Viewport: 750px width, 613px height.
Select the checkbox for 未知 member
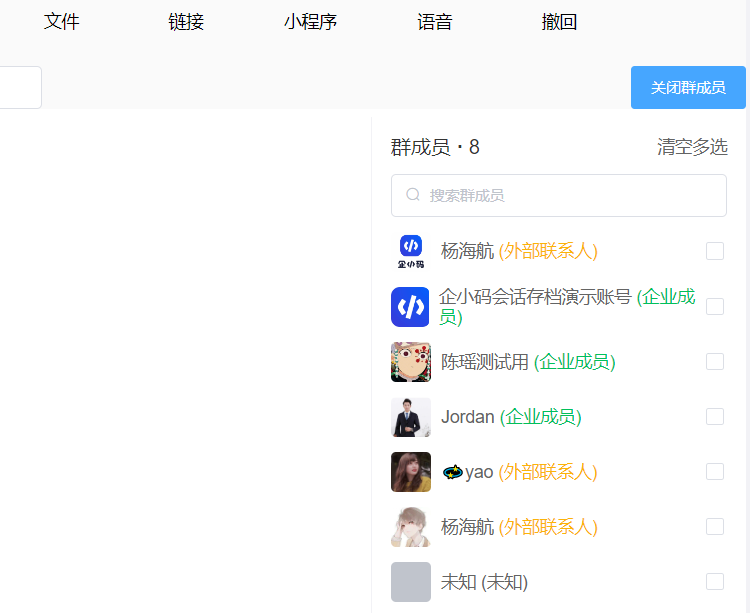[715, 581]
